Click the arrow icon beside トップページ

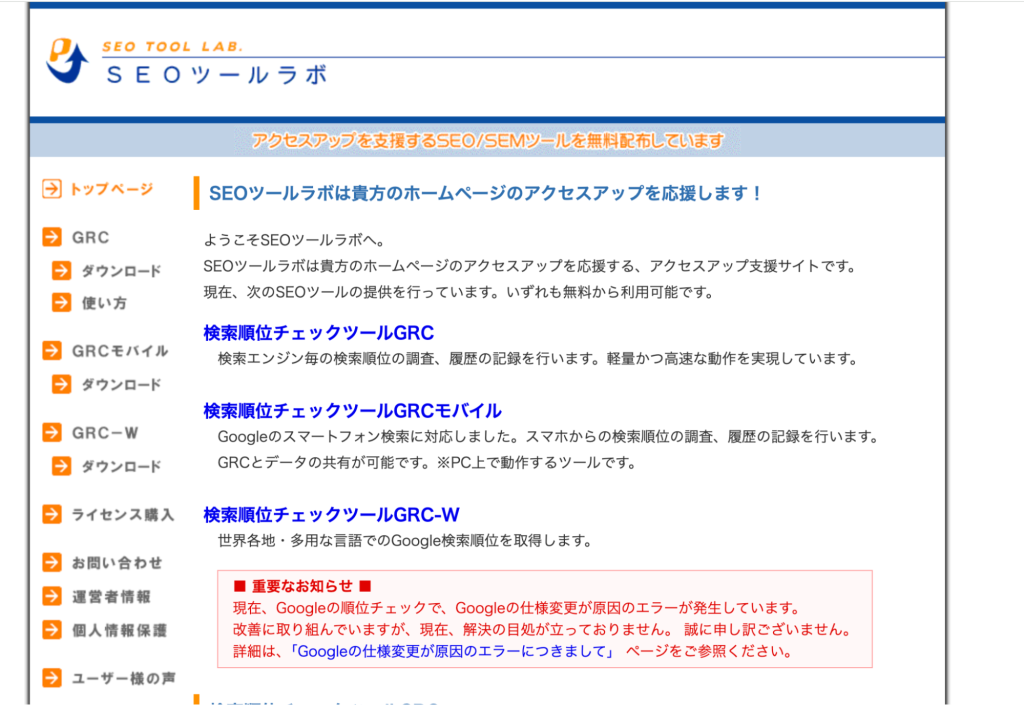pos(52,189)
